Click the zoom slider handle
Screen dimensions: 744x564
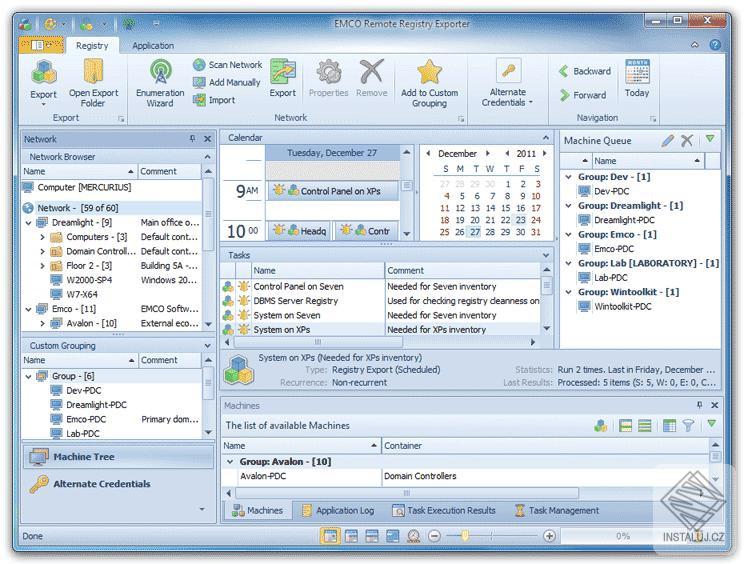coord(465,536)
